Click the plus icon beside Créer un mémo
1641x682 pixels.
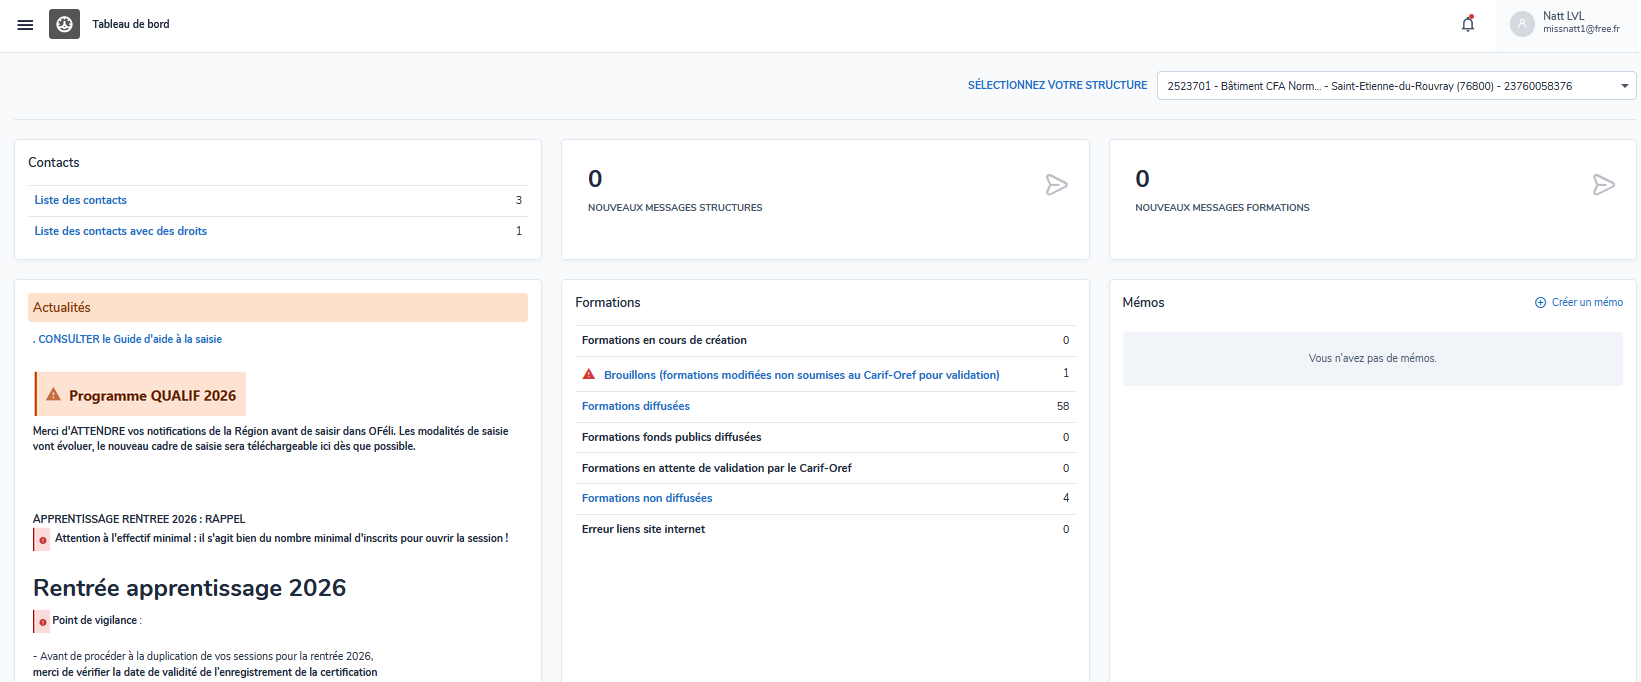coord(1540,303)
